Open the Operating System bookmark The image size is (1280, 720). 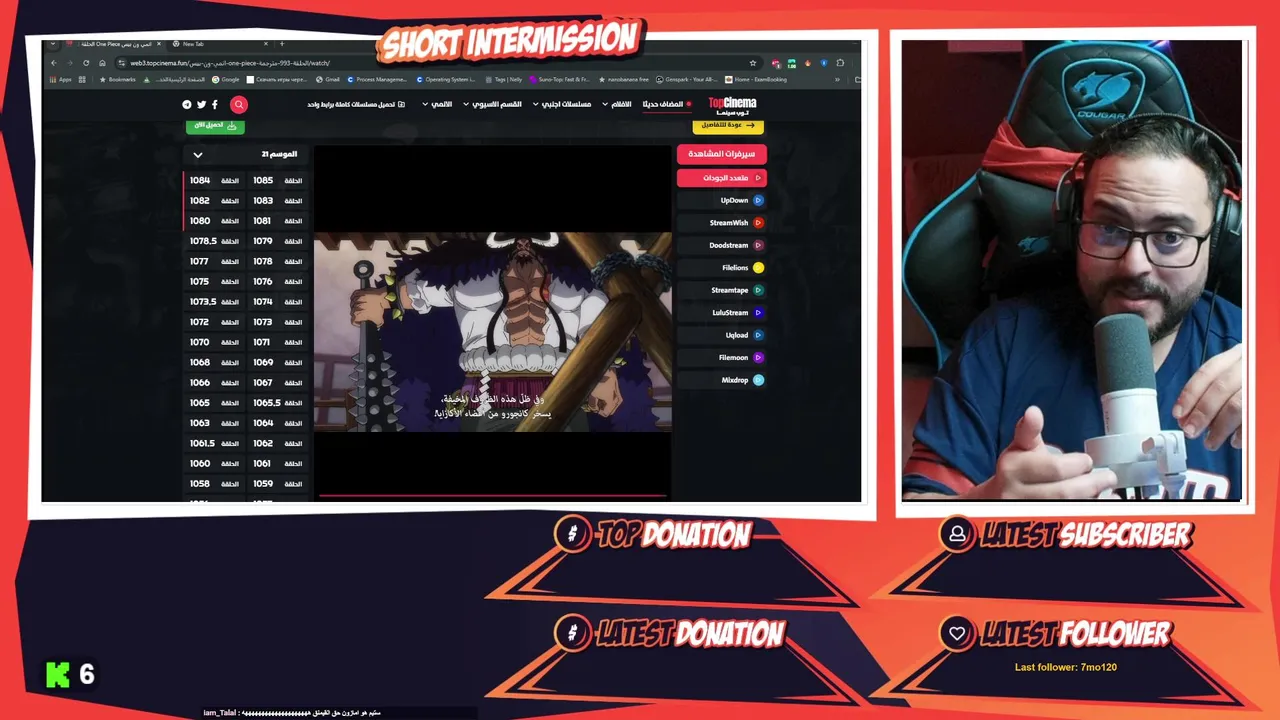[x=446, y=79]
